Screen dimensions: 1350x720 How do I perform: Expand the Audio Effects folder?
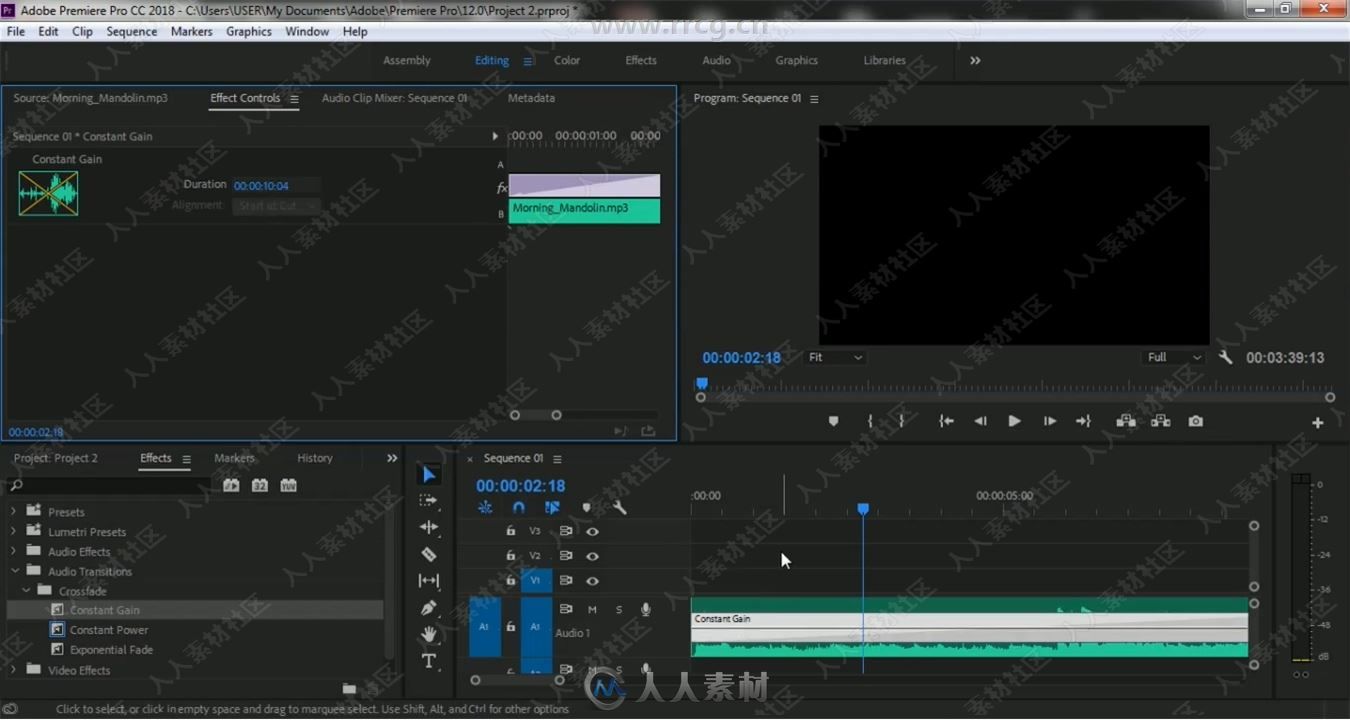(14, 551)
